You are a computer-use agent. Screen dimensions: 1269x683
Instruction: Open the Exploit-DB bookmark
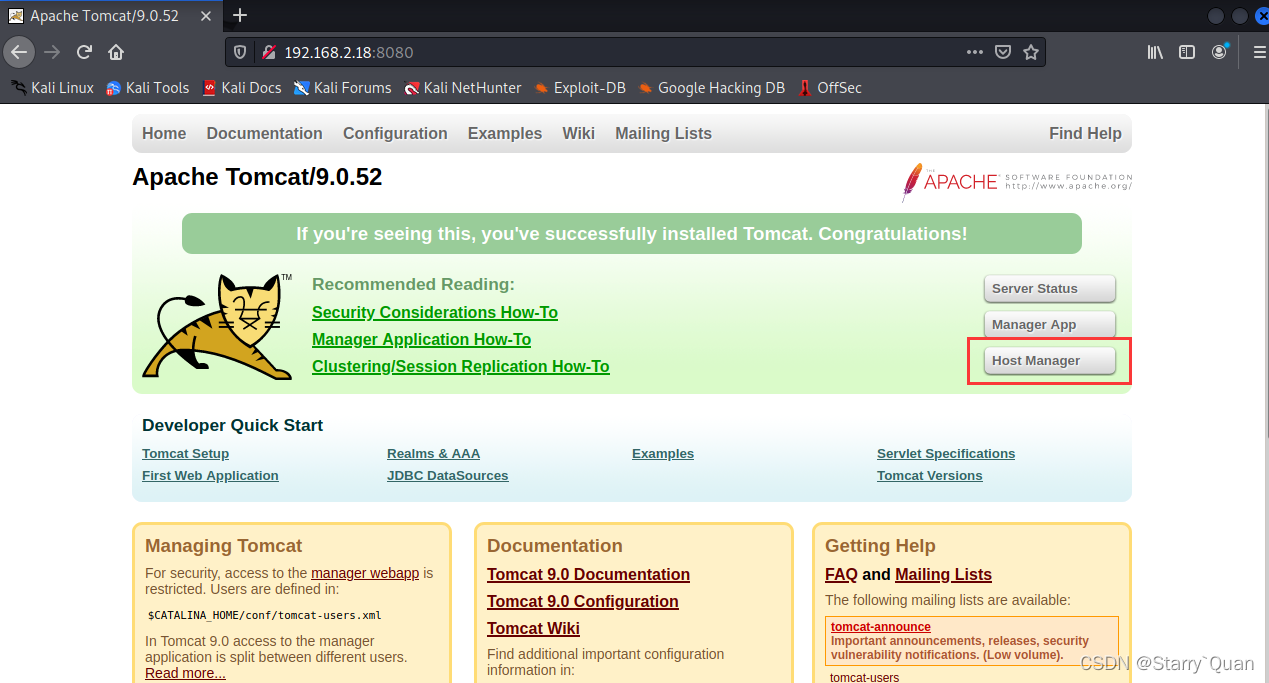tap(579, 88)
